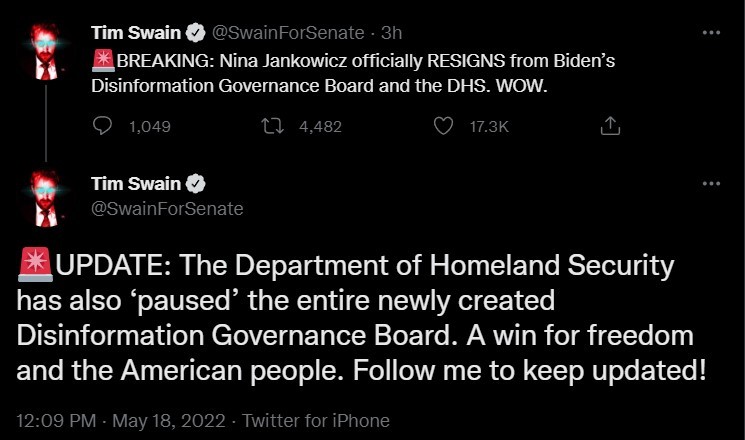Click @SwainForSenate handle in first tweet header
The width and height of the screenshot is (745, 440).
pyautogui.click(x=288, y=33)
